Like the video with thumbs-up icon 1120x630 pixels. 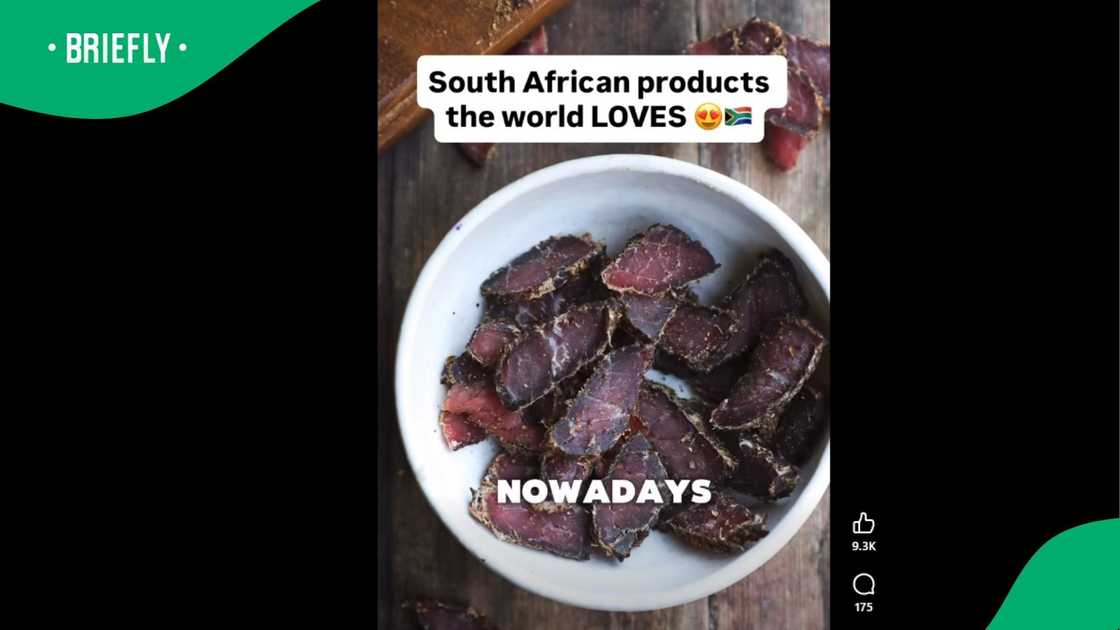coord(864,524)
